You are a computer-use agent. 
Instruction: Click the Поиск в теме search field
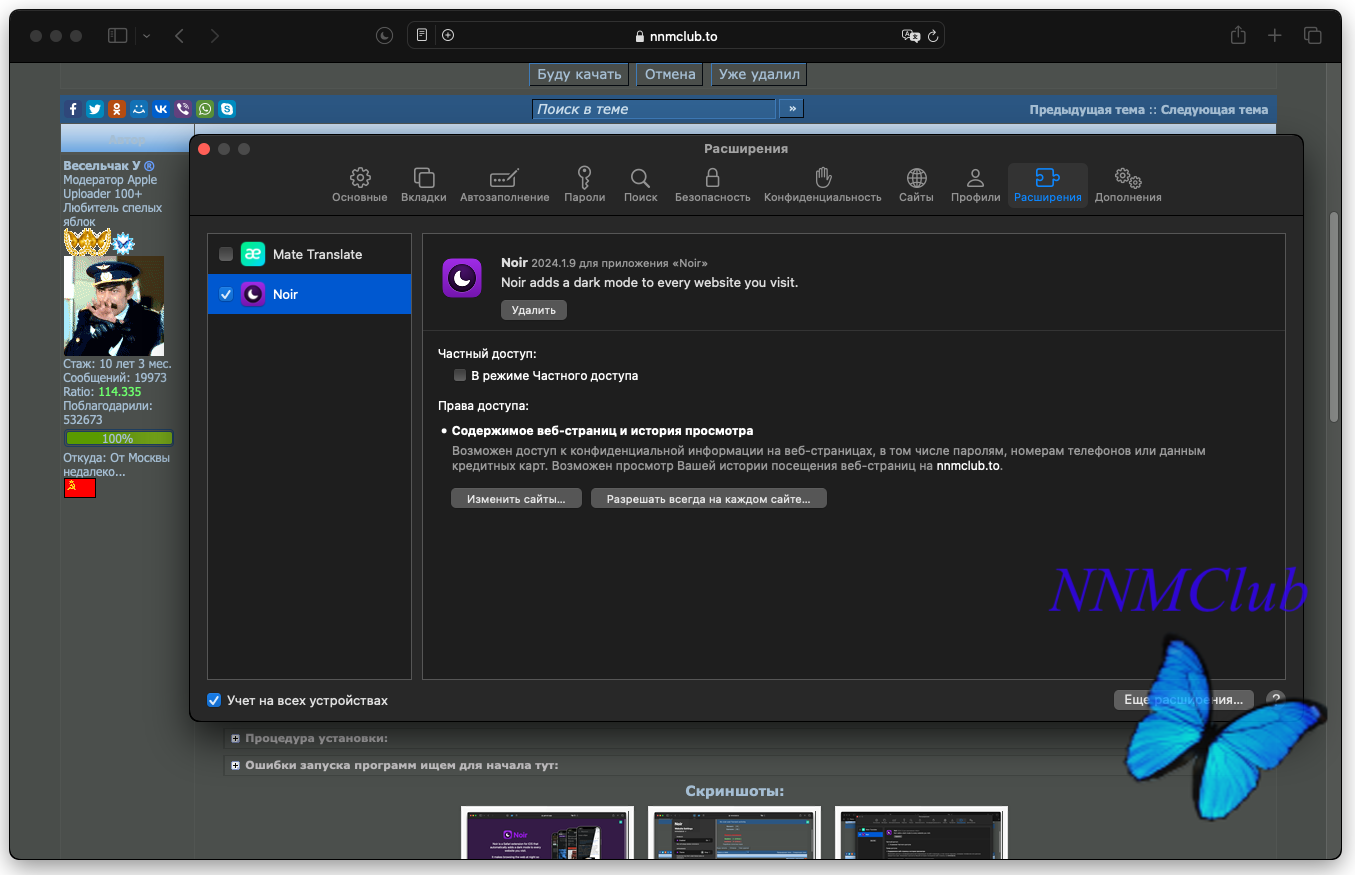[654, 109]
